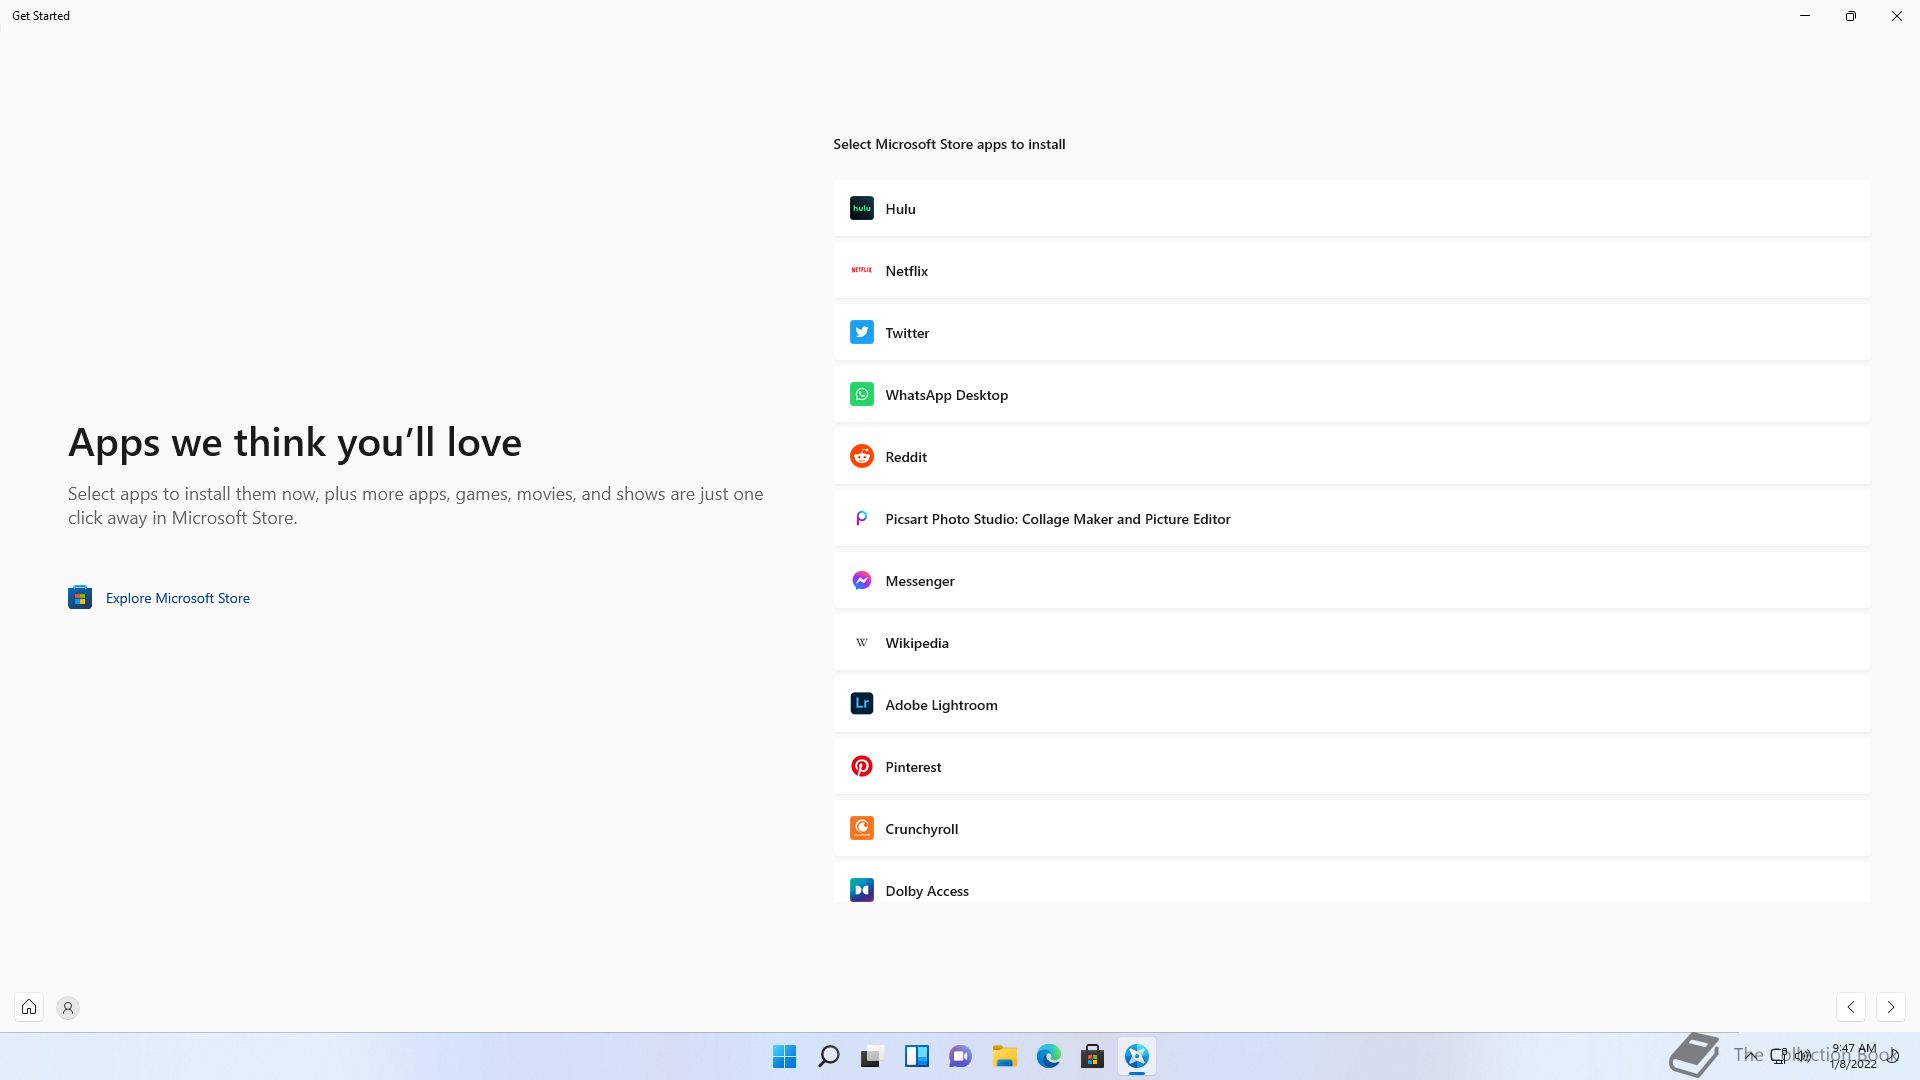Screen dimensions: 1920x1080
Task: Select the Netflix app label
Action: [906, 271]
